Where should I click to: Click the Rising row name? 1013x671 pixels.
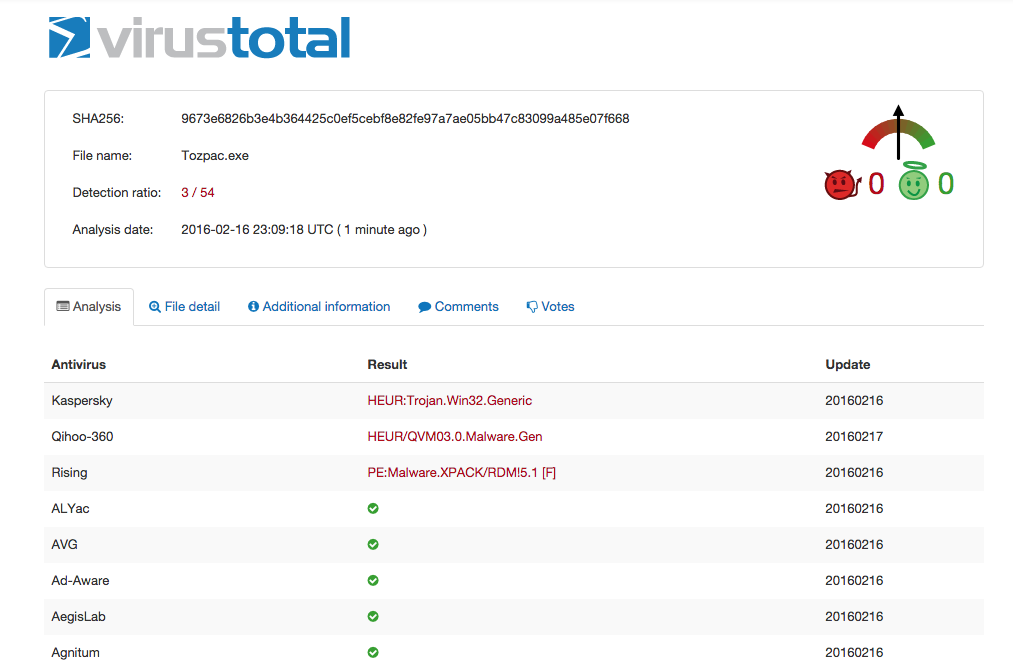click(x=70, y=473)
